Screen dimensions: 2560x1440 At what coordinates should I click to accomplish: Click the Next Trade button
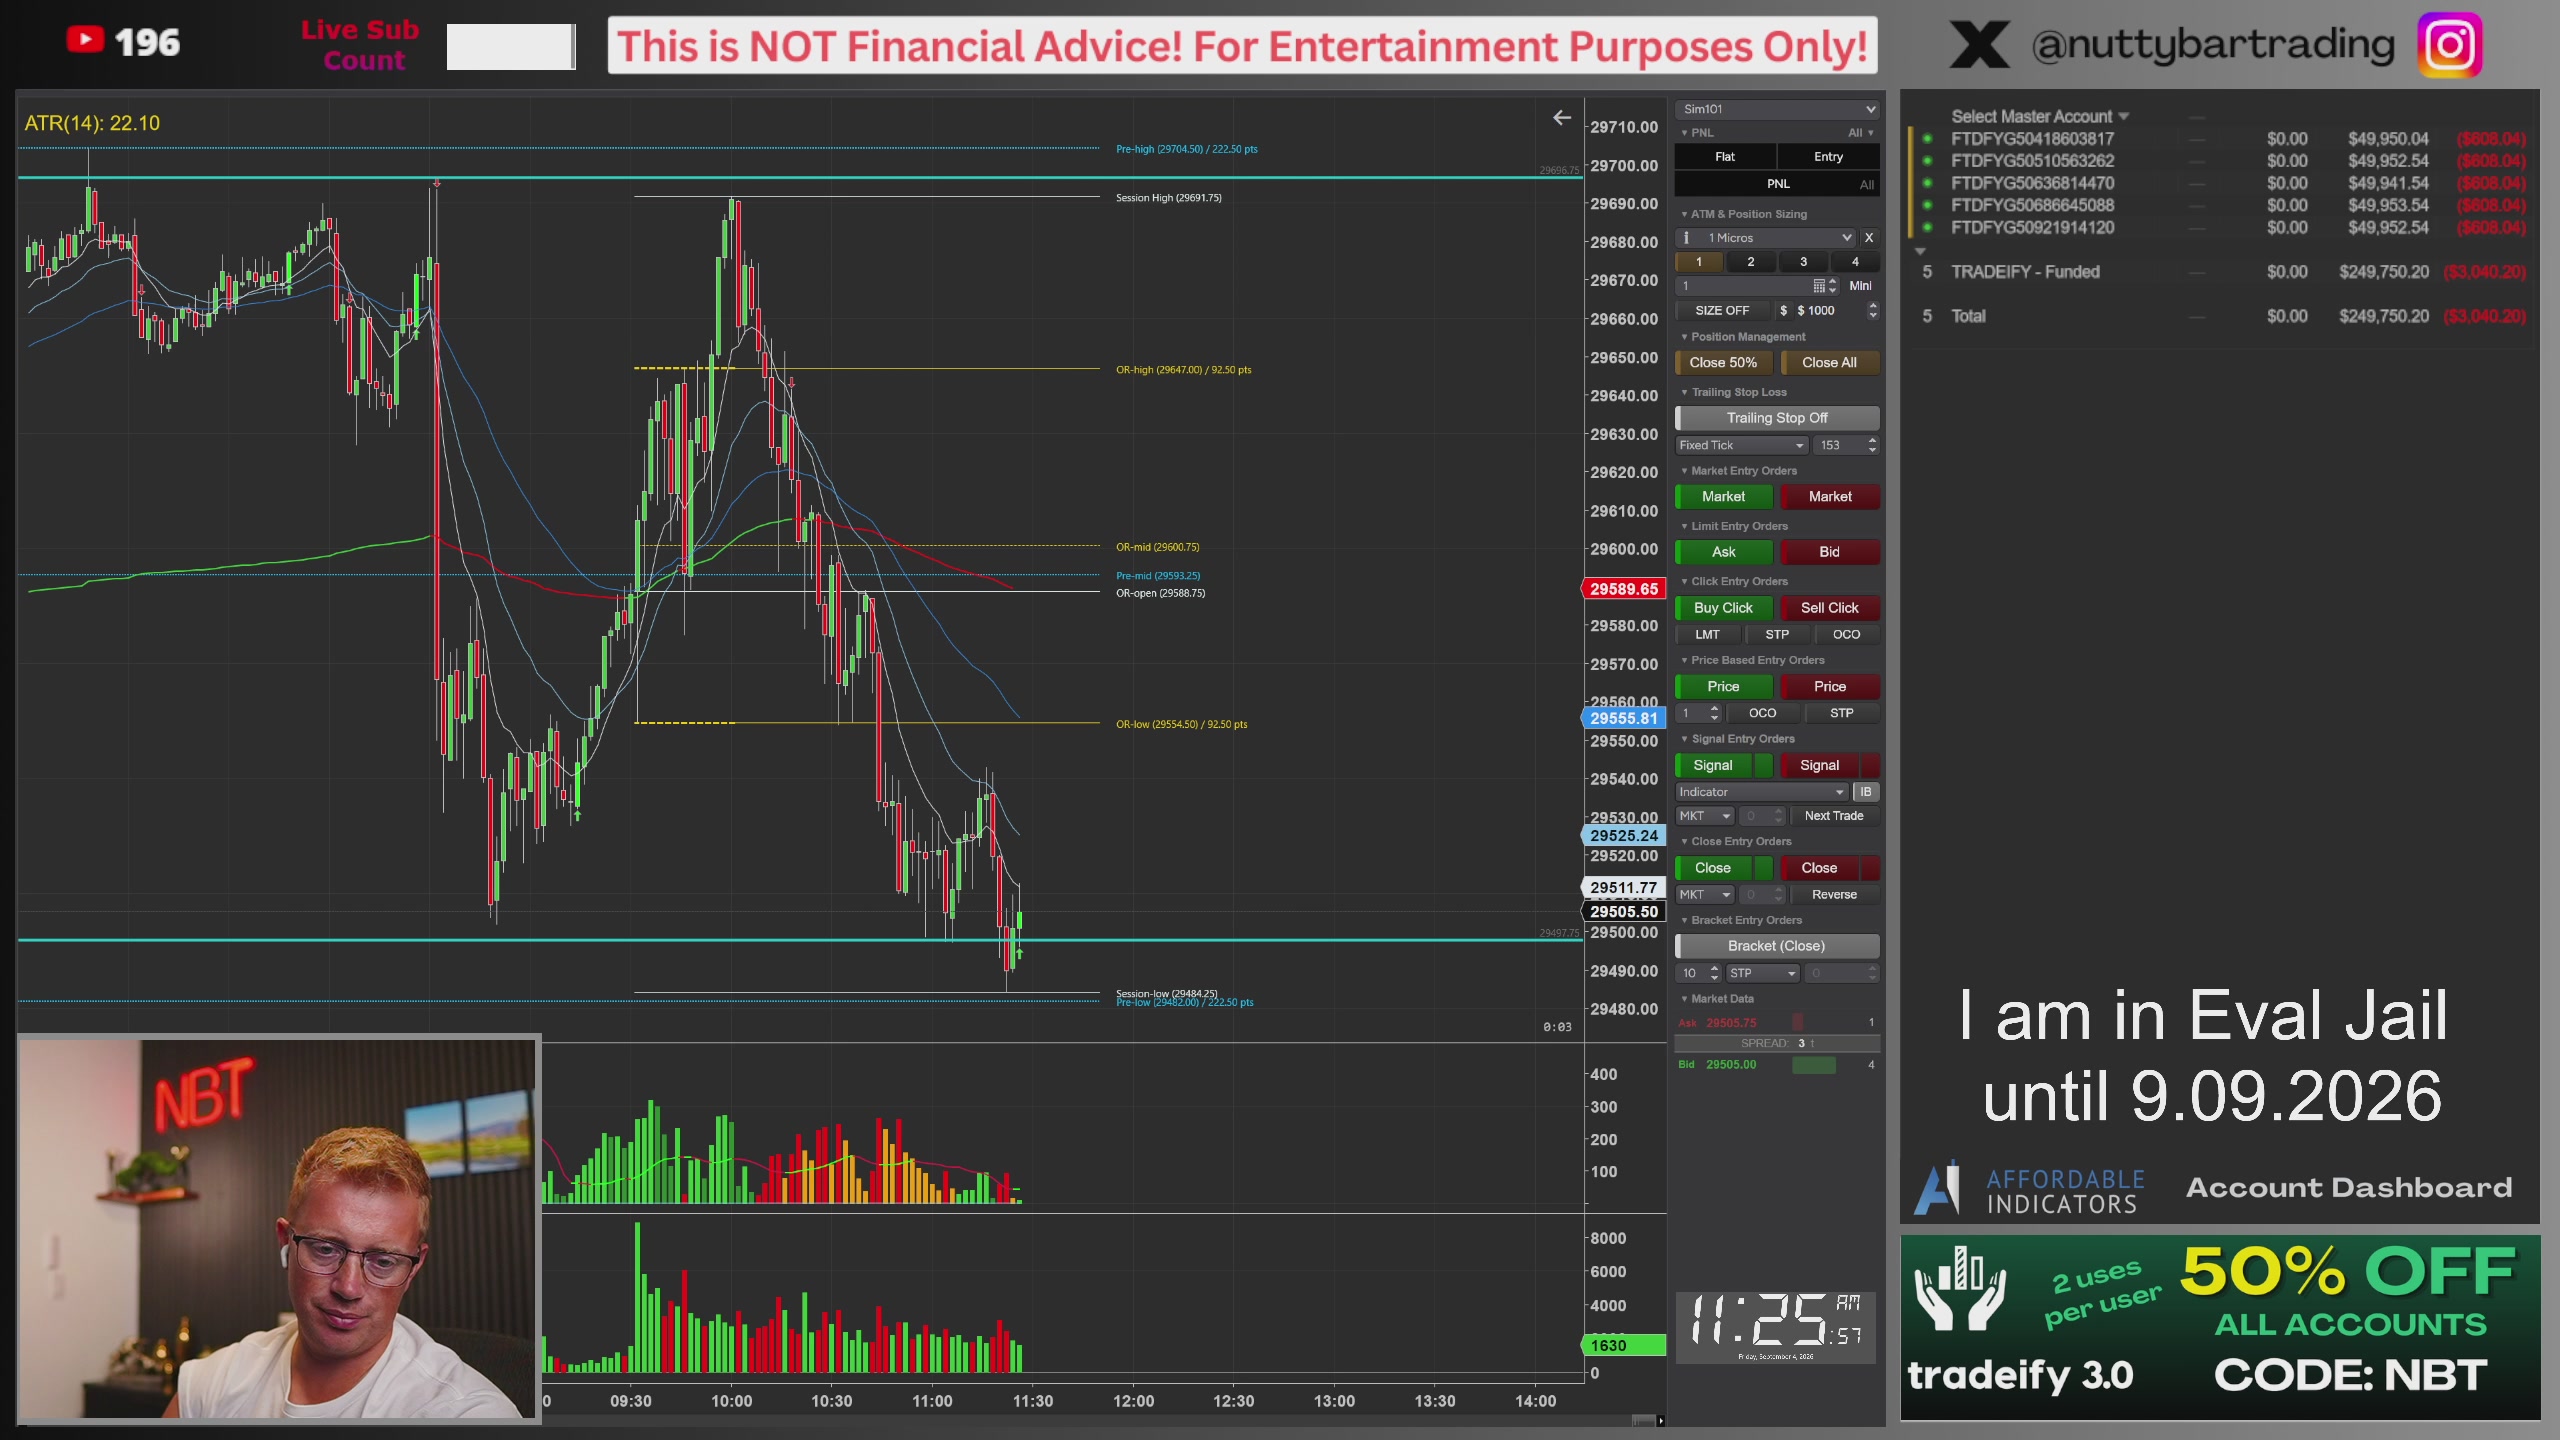coord(1834,816)
